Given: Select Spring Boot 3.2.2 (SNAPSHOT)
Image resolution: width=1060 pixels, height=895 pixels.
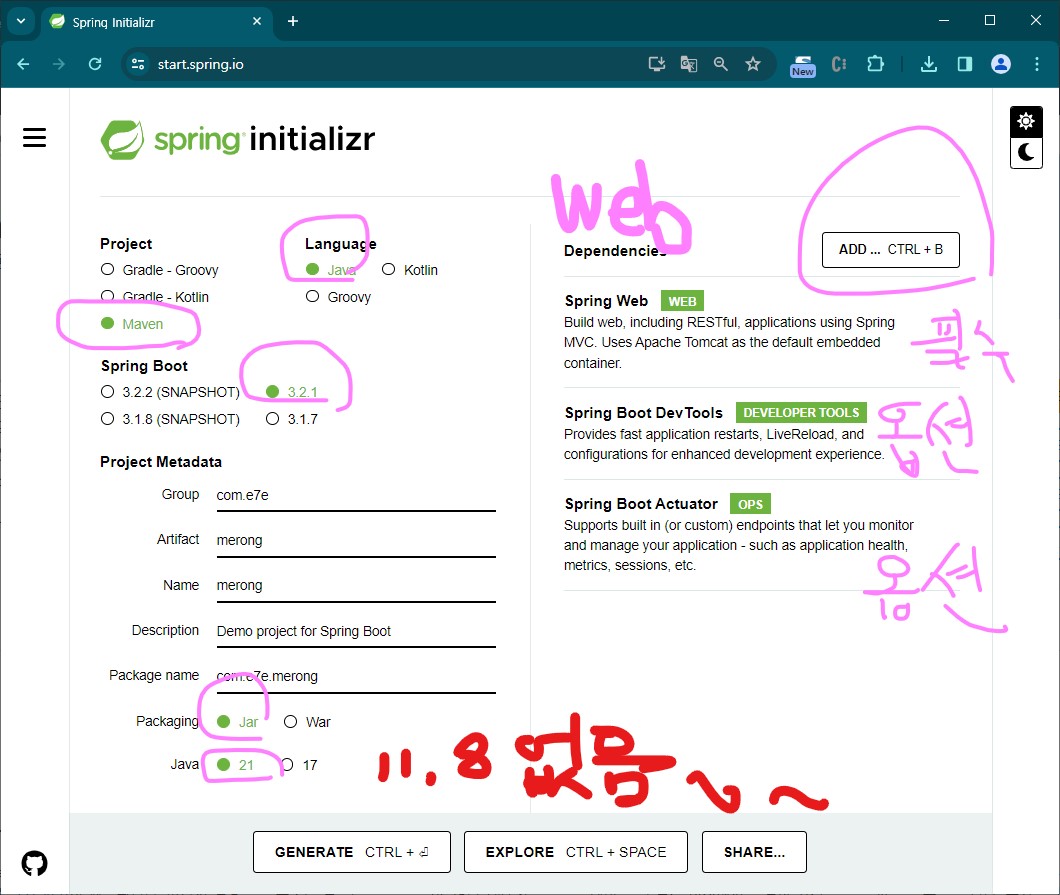Looking at the screenshot, I should pos(170,392).
